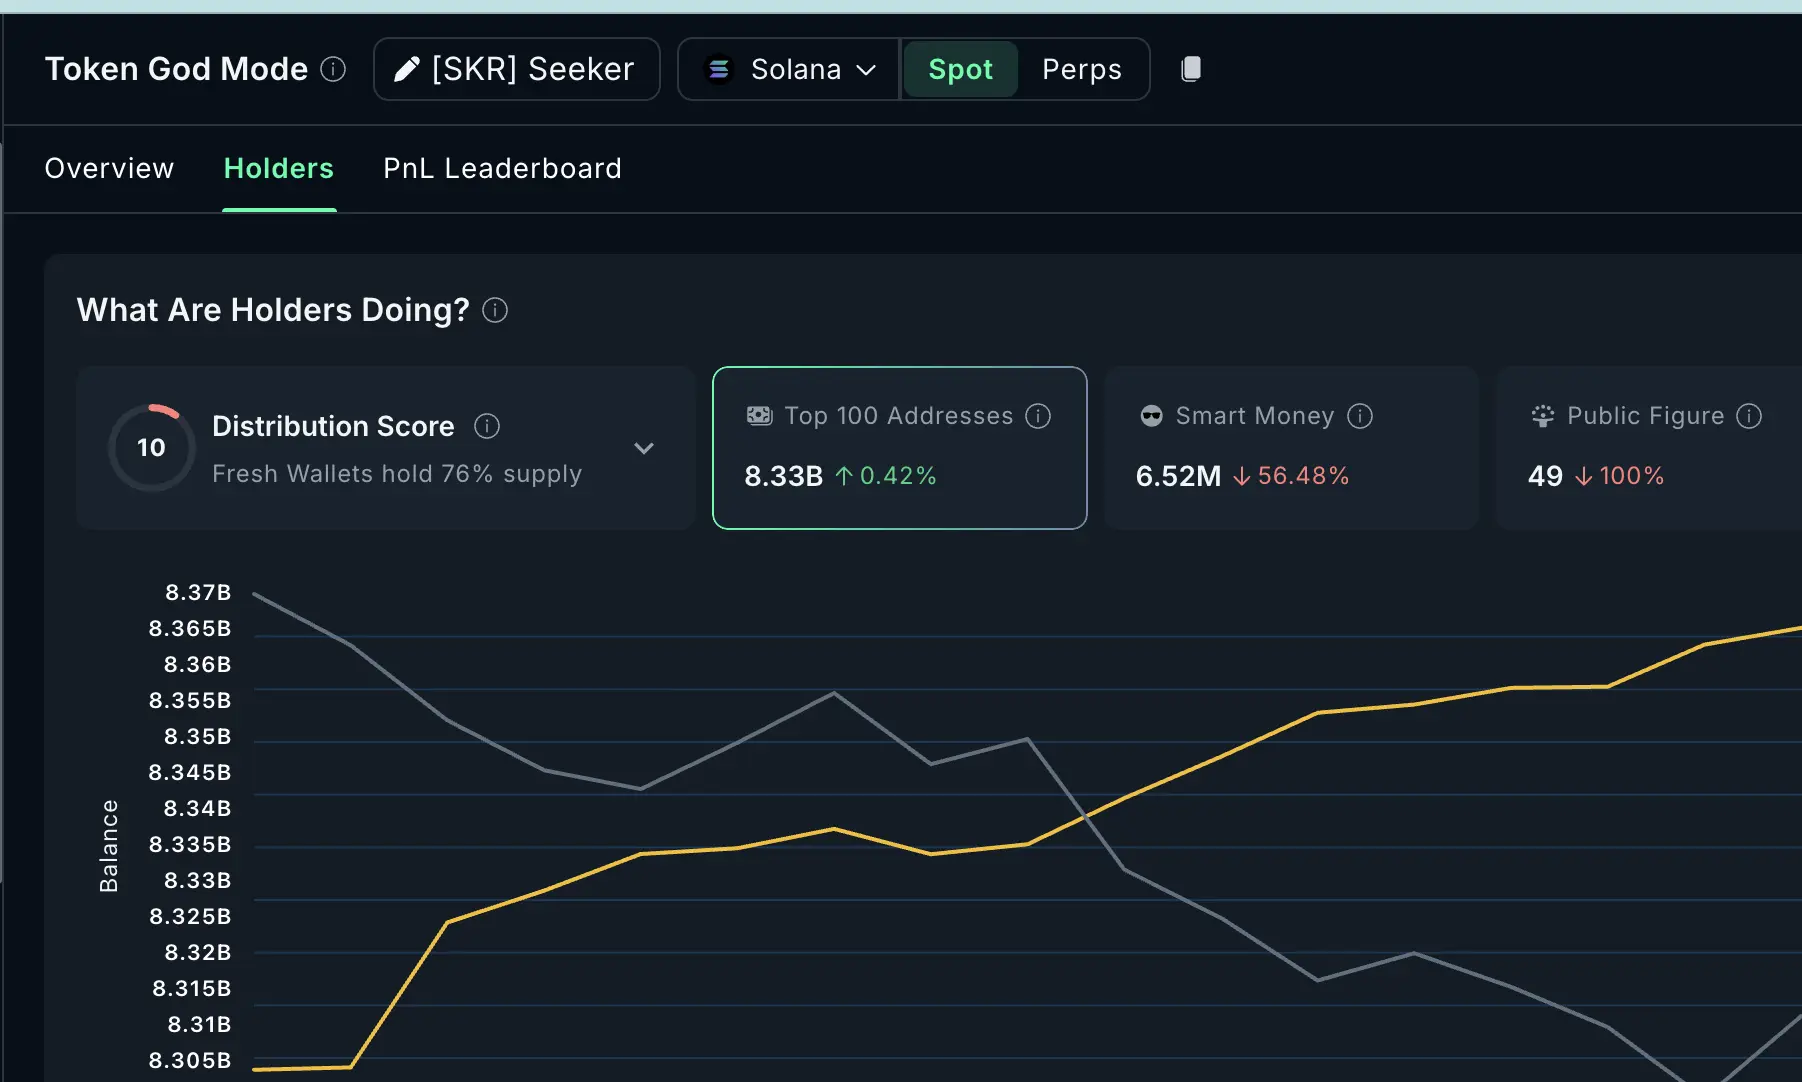Image resolution: width=1802 pixels, height=1082 pixels.
Task: Switch view to Spot mode
Action: [960, 69]
